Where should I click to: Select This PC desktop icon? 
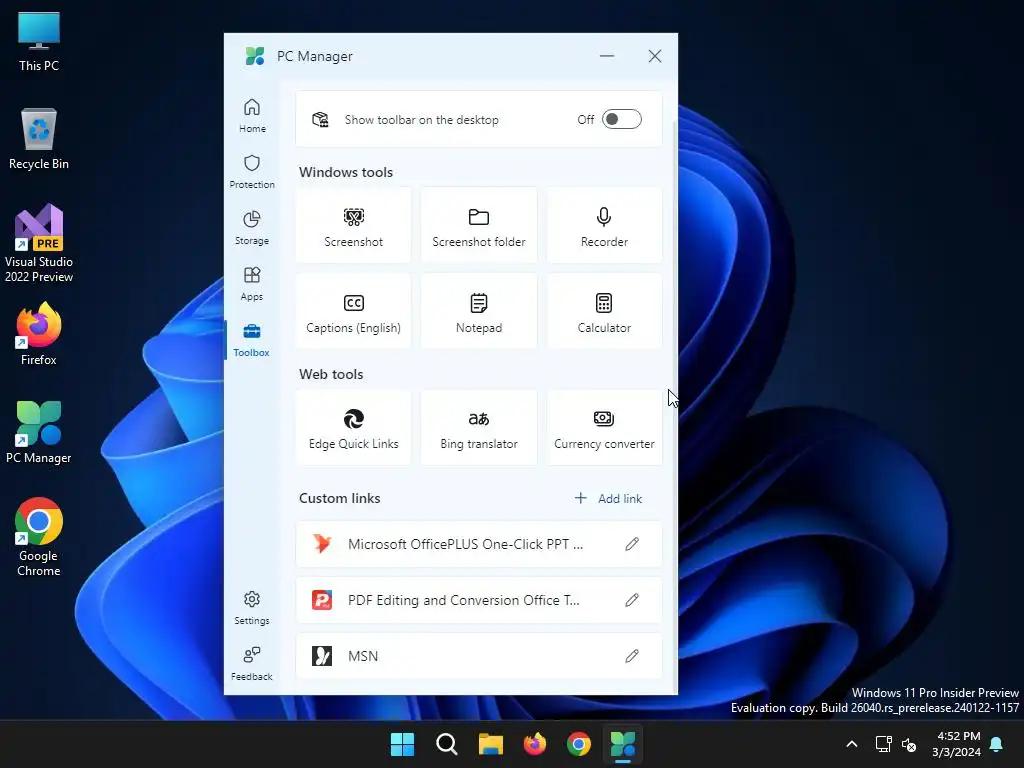tap(39, 42)
